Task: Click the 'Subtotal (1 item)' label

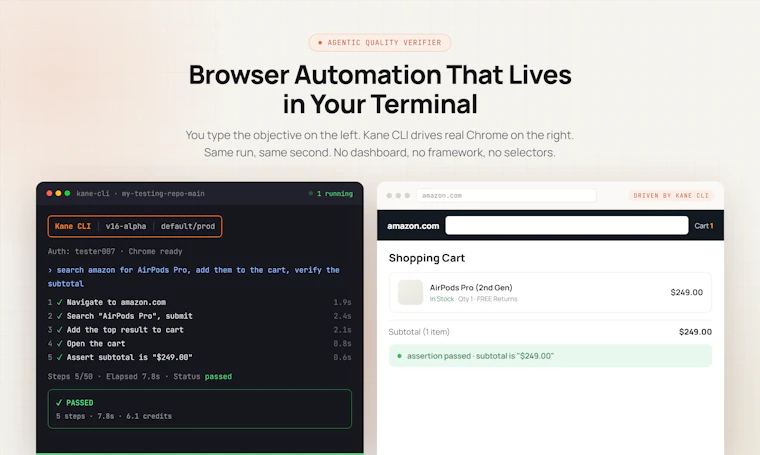Action: (419, 332)
